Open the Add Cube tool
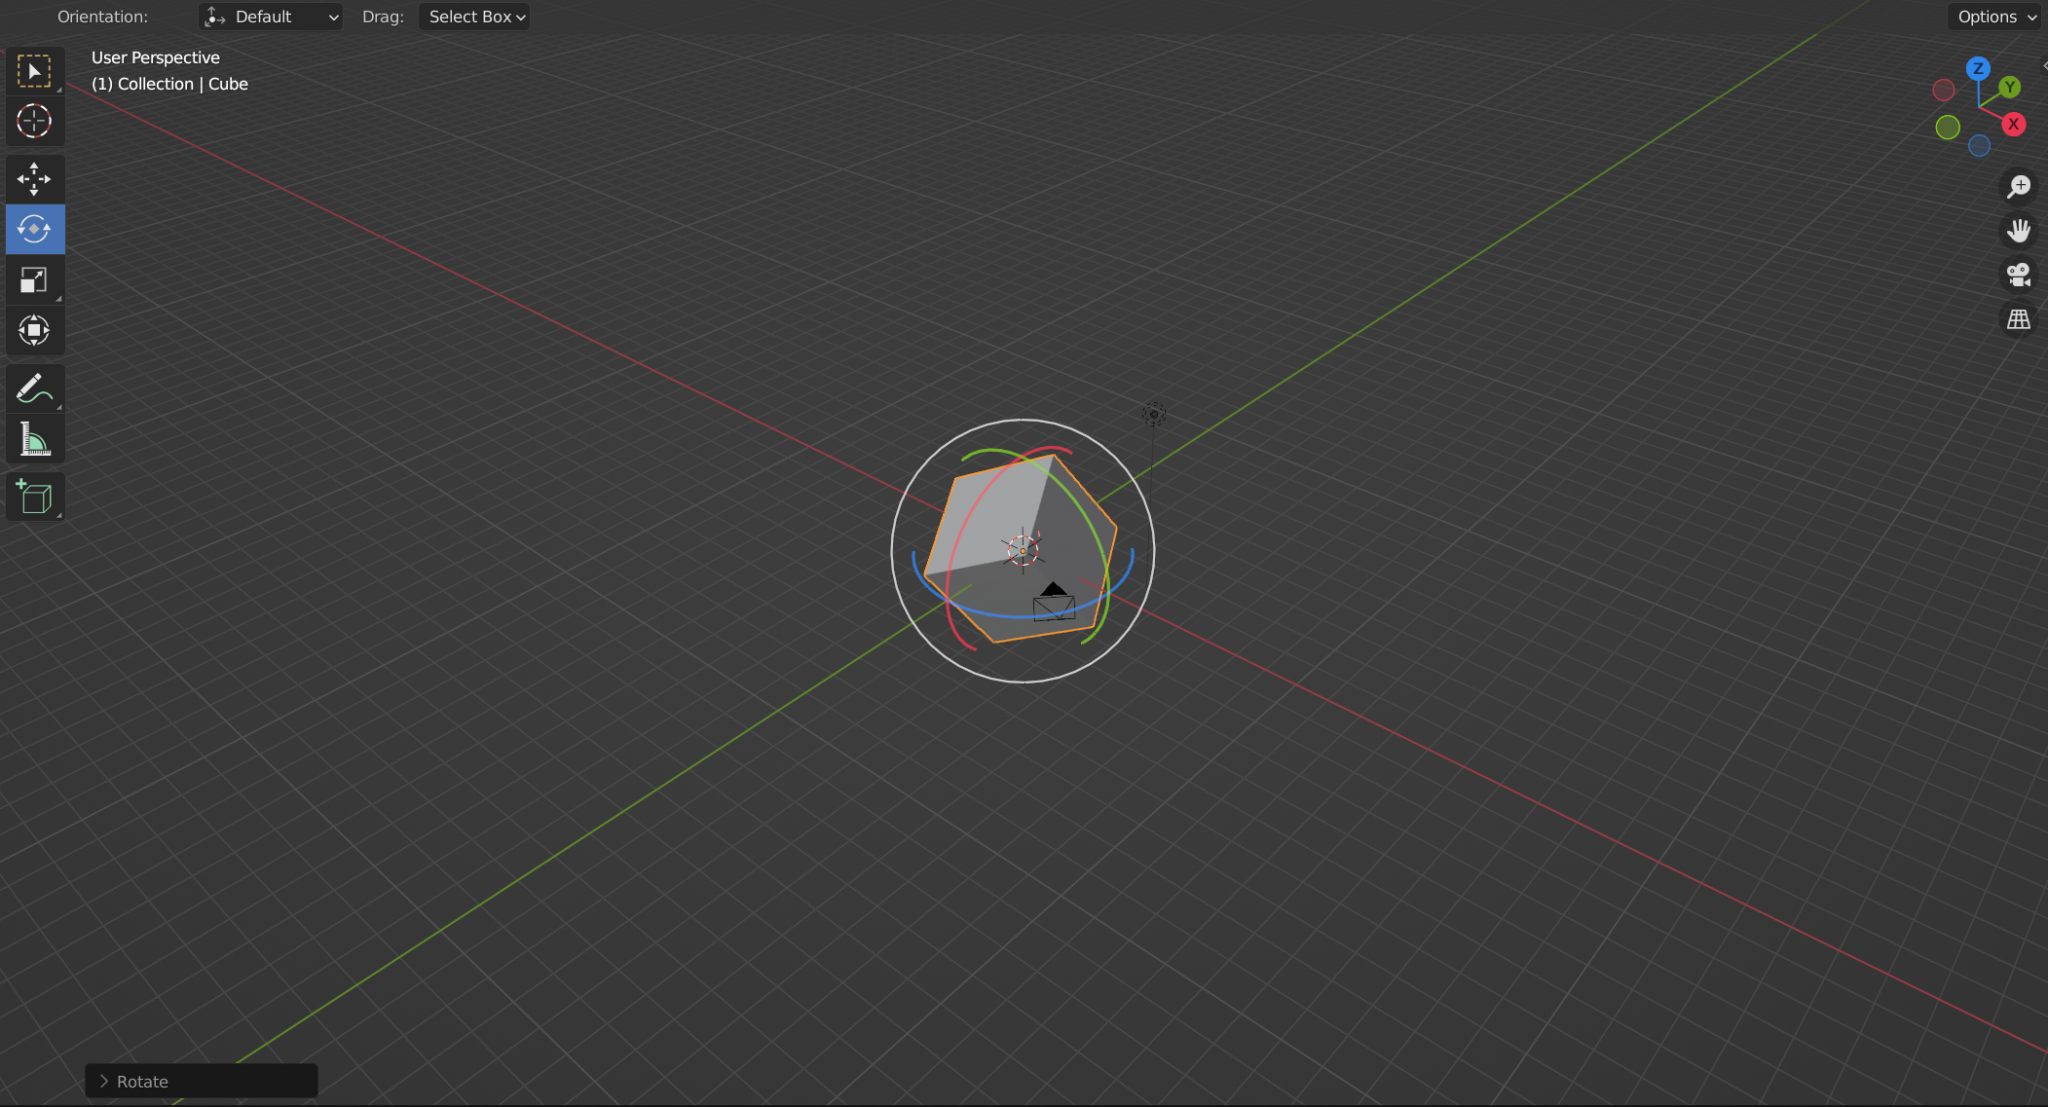Viewport: 2048px width, 1107px height. pos(35,497)
